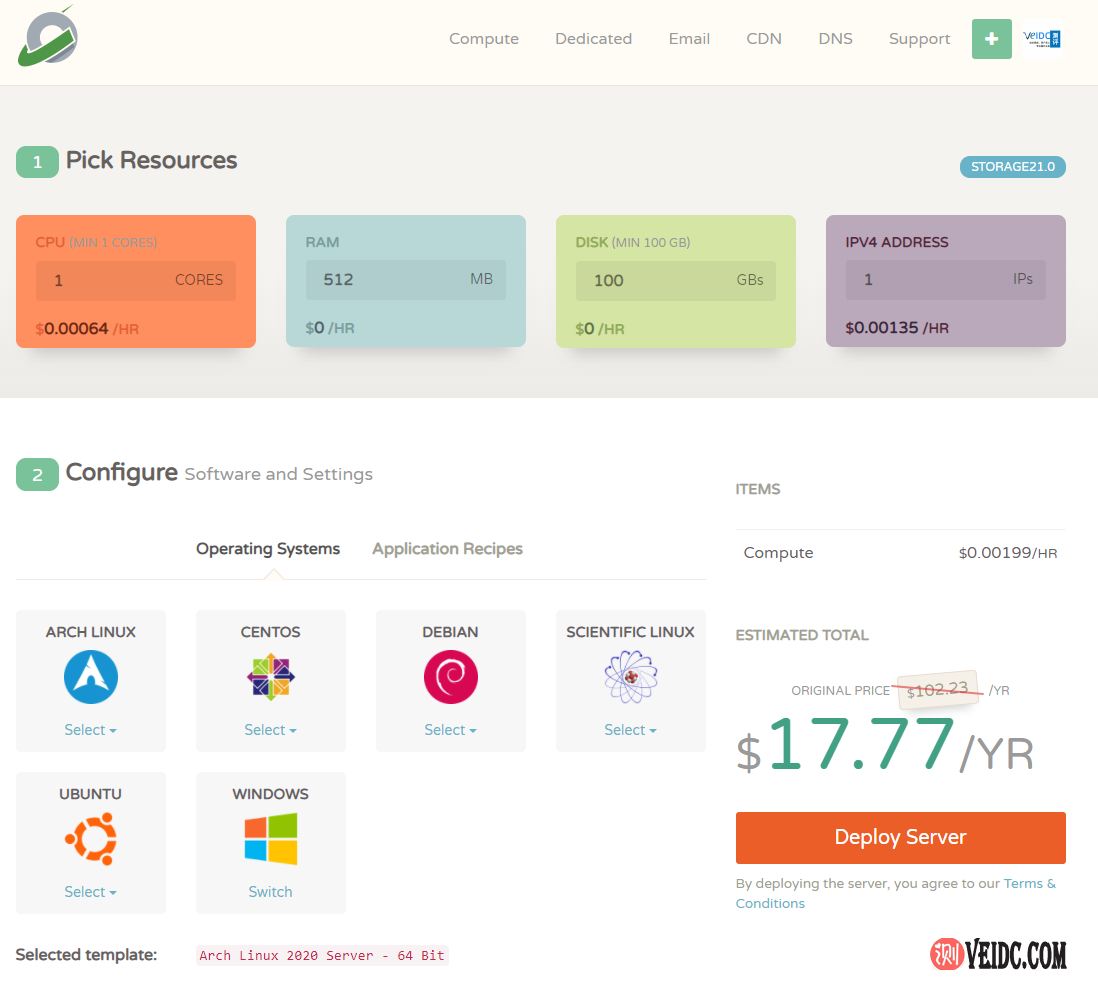The height and width of the screenshot is (1000, 1098).
Task: Click the RAM MB input field
Action: click(405, 279)
